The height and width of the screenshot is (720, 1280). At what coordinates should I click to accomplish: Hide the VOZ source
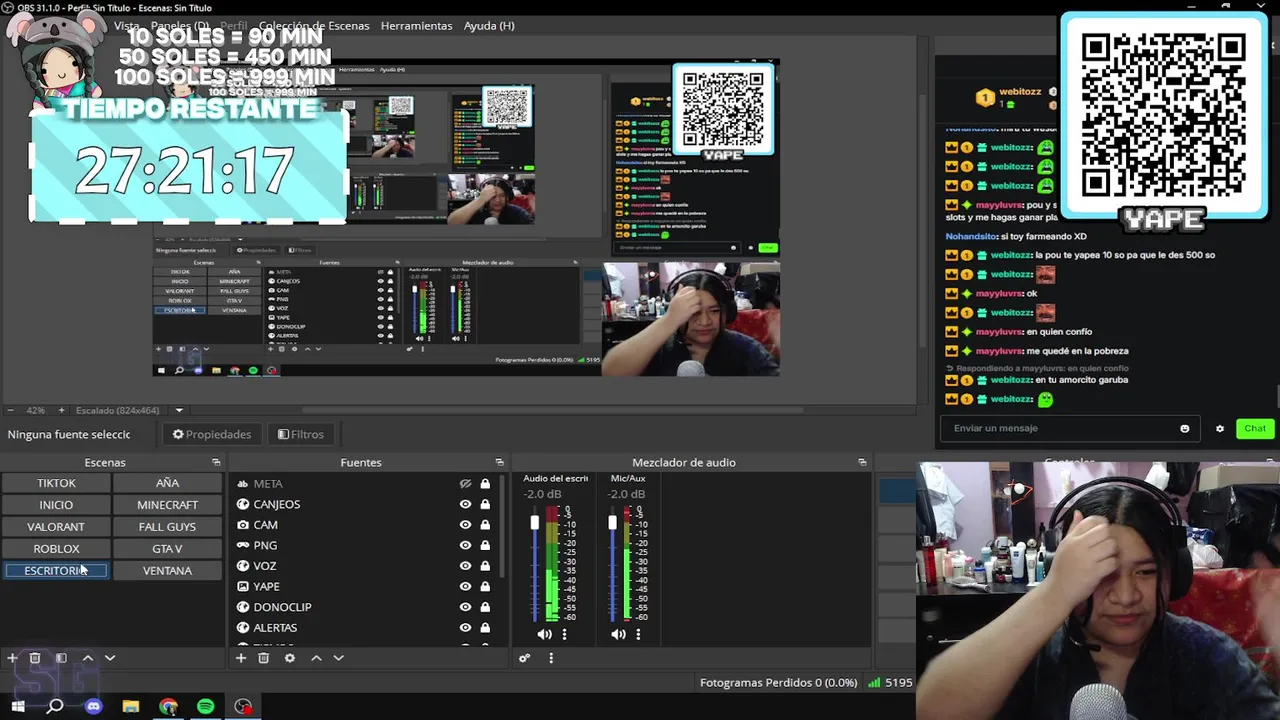click(x=465, y=566)
